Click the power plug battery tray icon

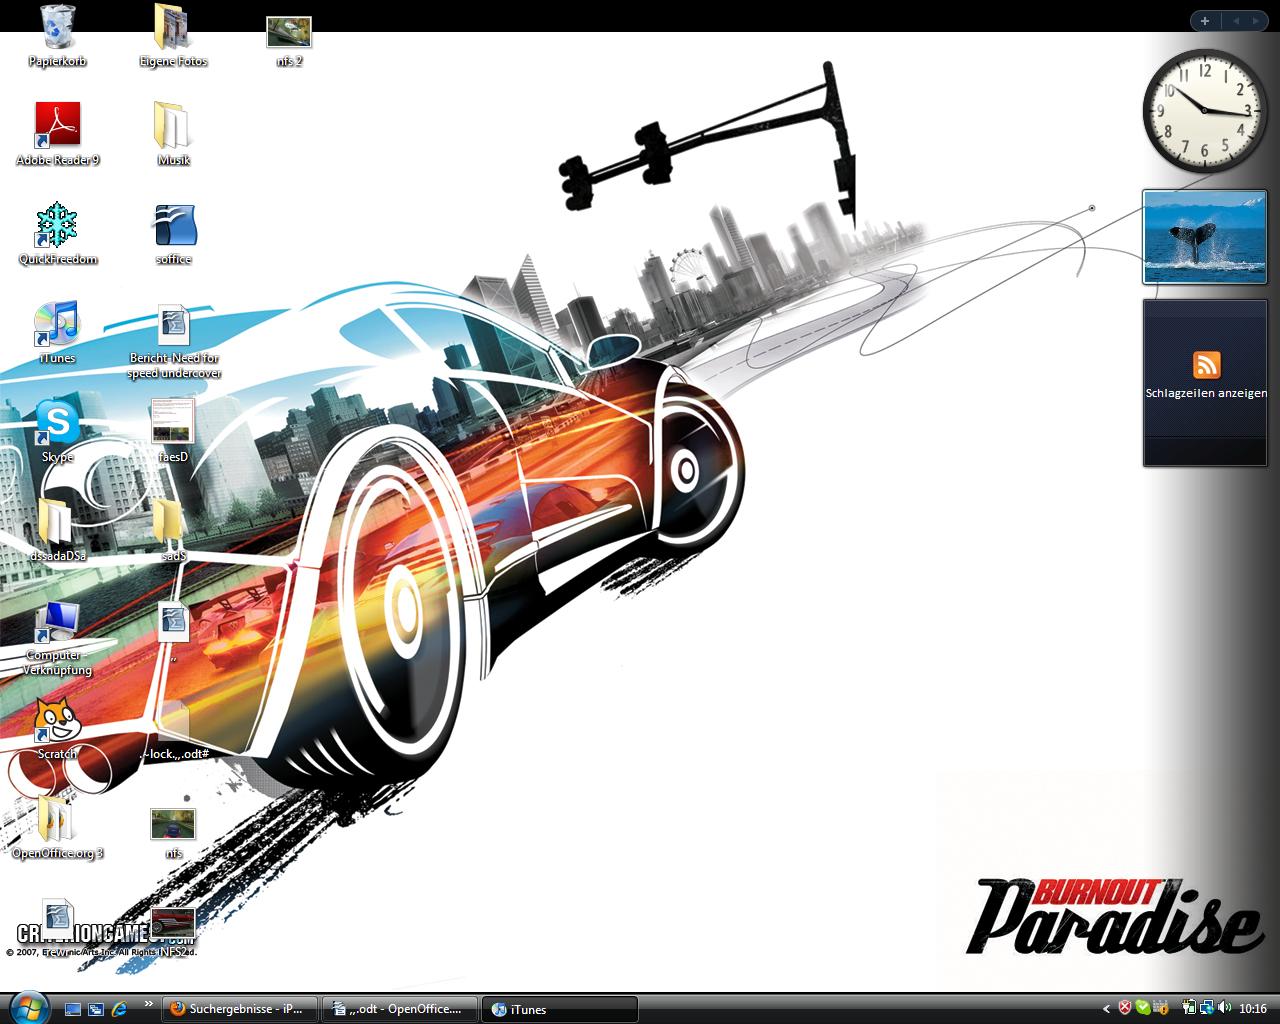coord(1190,1008)
